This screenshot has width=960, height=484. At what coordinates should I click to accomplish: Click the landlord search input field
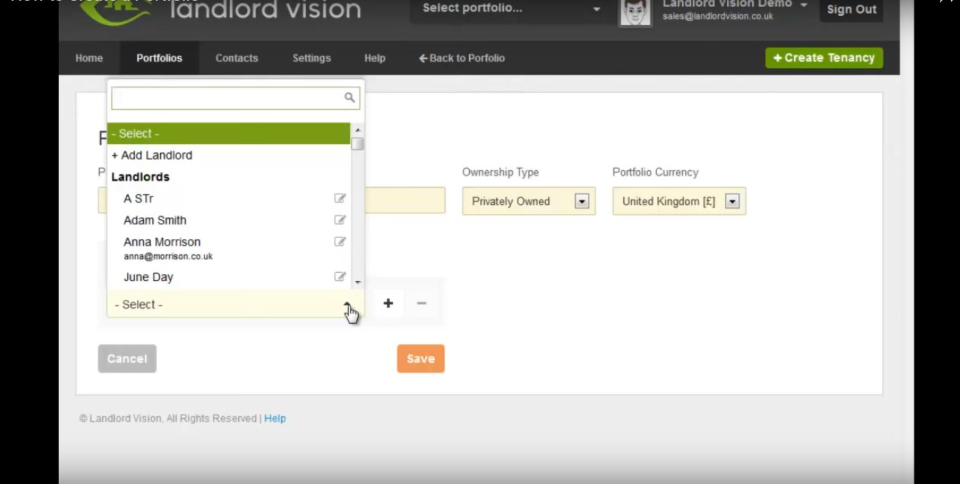tap(236, 98)
